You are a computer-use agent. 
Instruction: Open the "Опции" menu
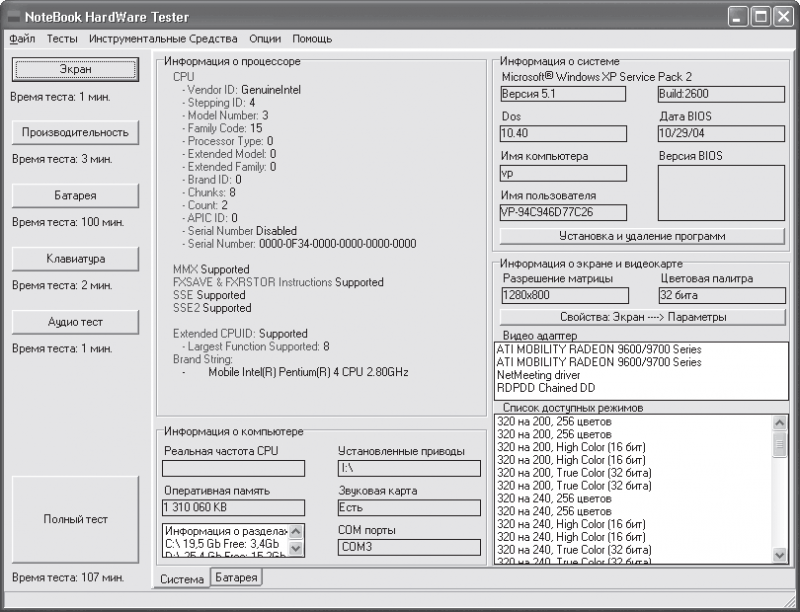tap(265, 39)
